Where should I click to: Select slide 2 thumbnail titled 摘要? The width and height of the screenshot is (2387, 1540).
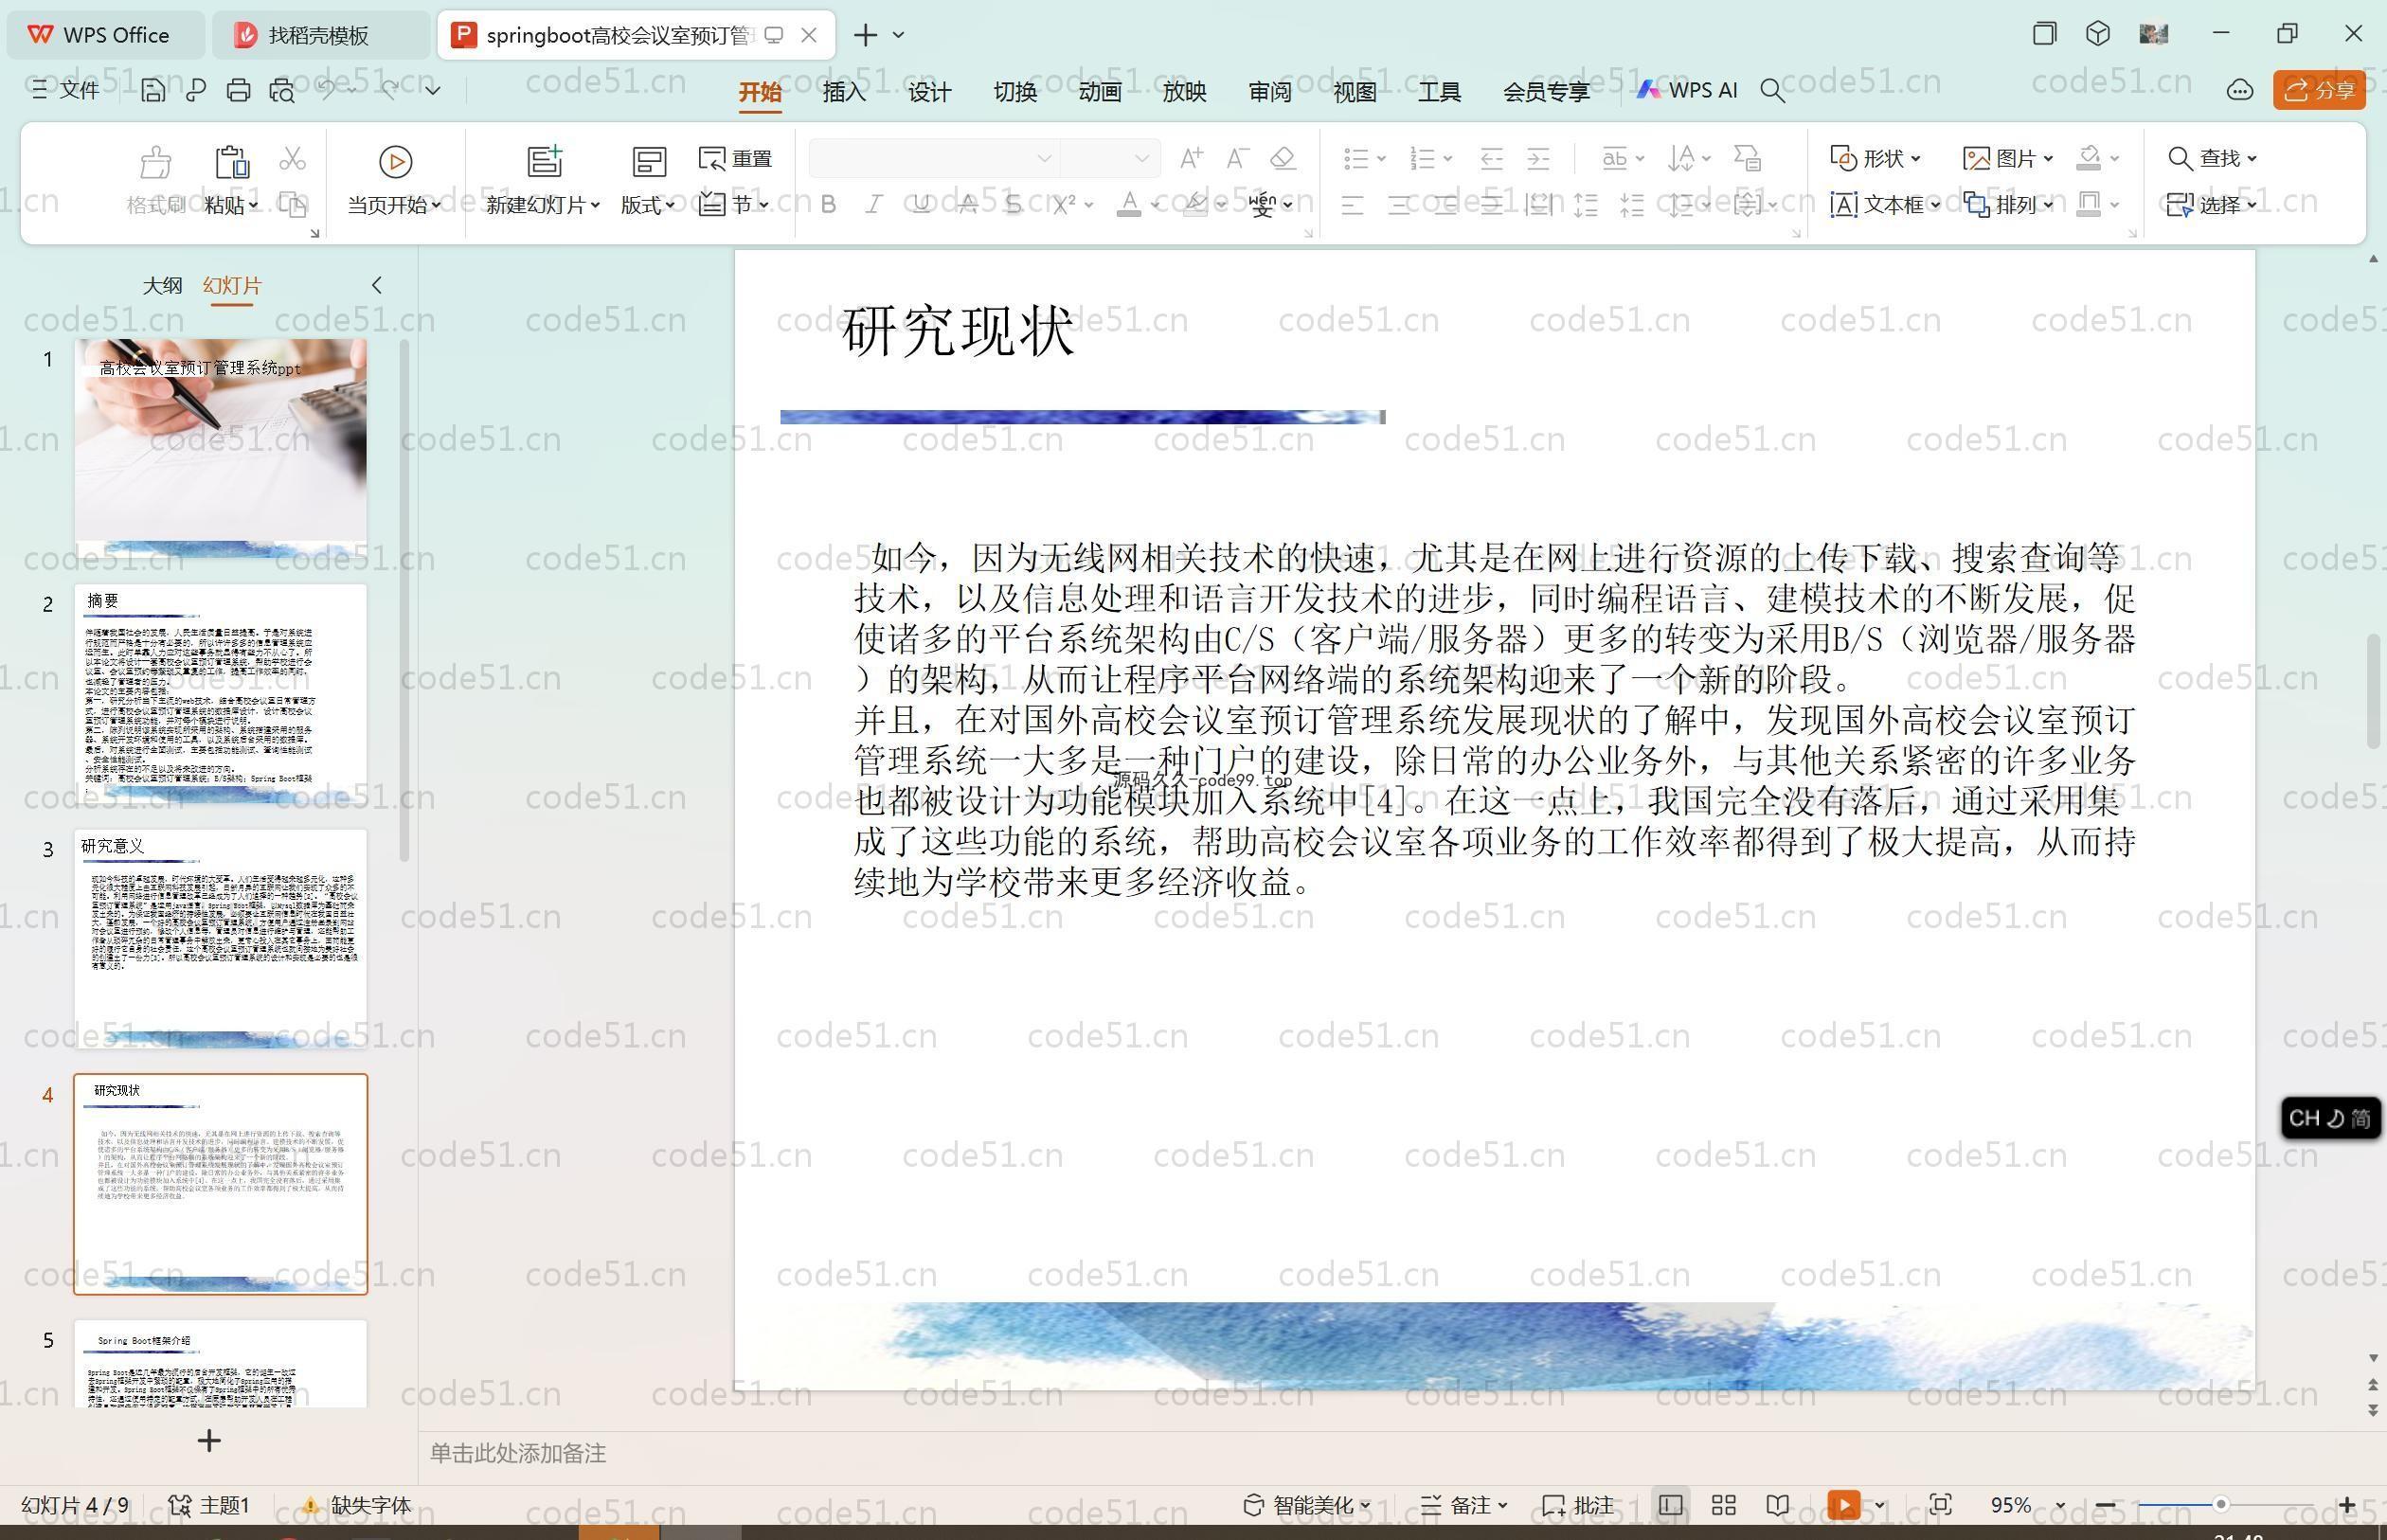pos(220,694)
